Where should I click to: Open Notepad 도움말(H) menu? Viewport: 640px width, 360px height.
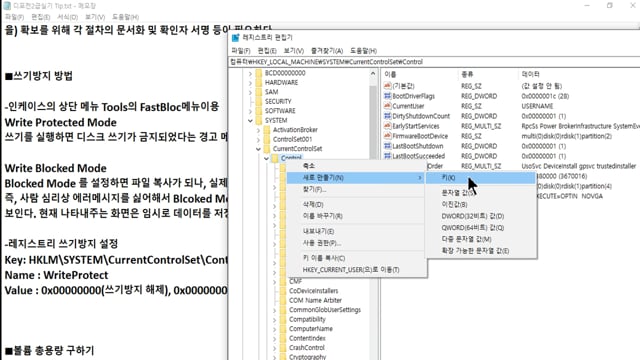coord(125,17)
